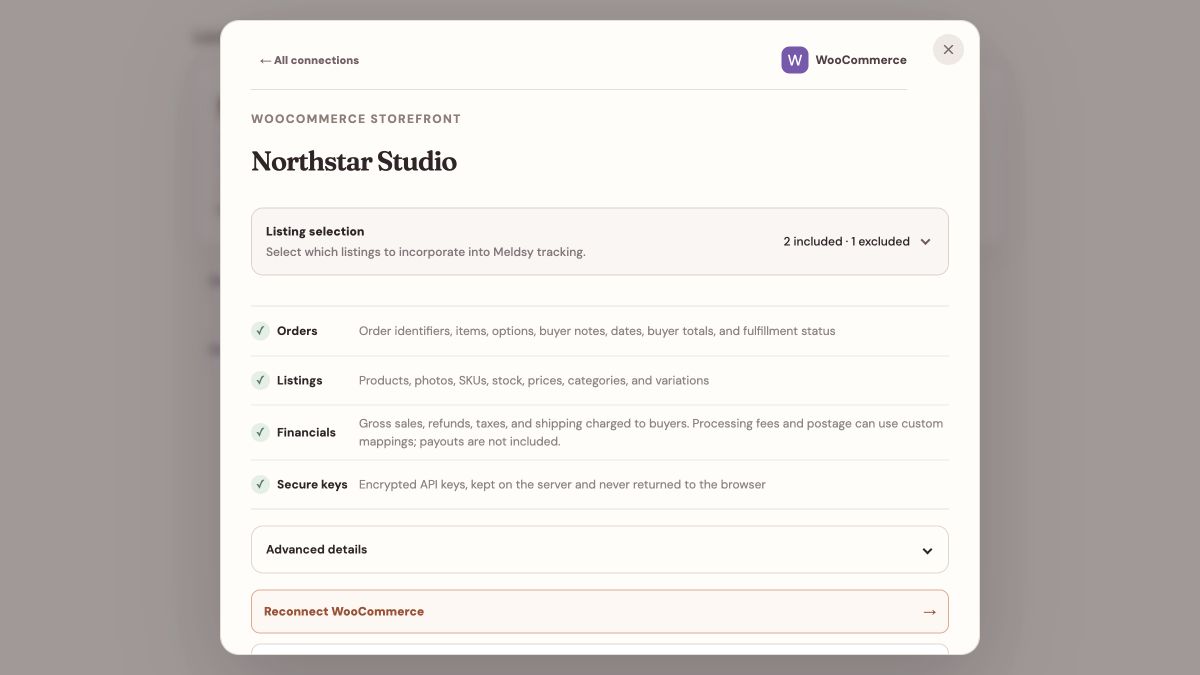Expand the Advanced details section
The image size is (1200, 675).
pos(600,550)
